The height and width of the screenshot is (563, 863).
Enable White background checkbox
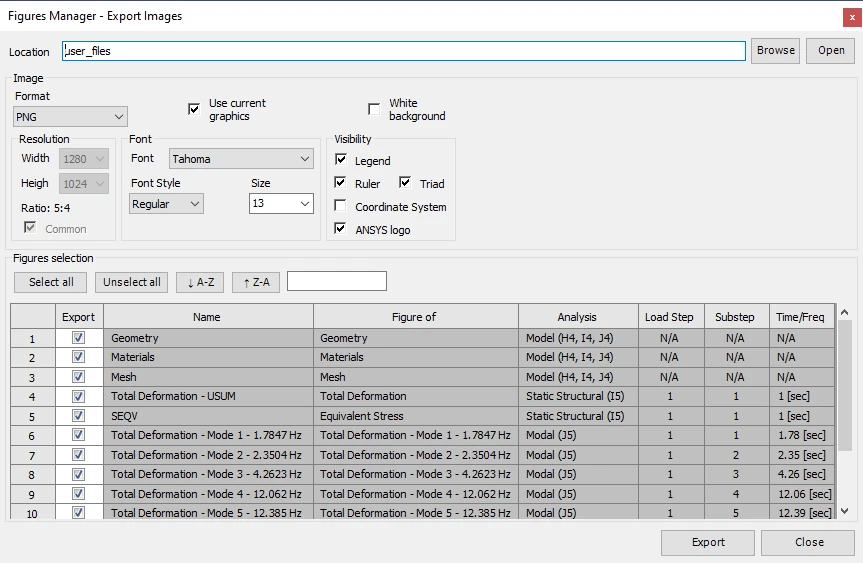click(x=374, y=109)
